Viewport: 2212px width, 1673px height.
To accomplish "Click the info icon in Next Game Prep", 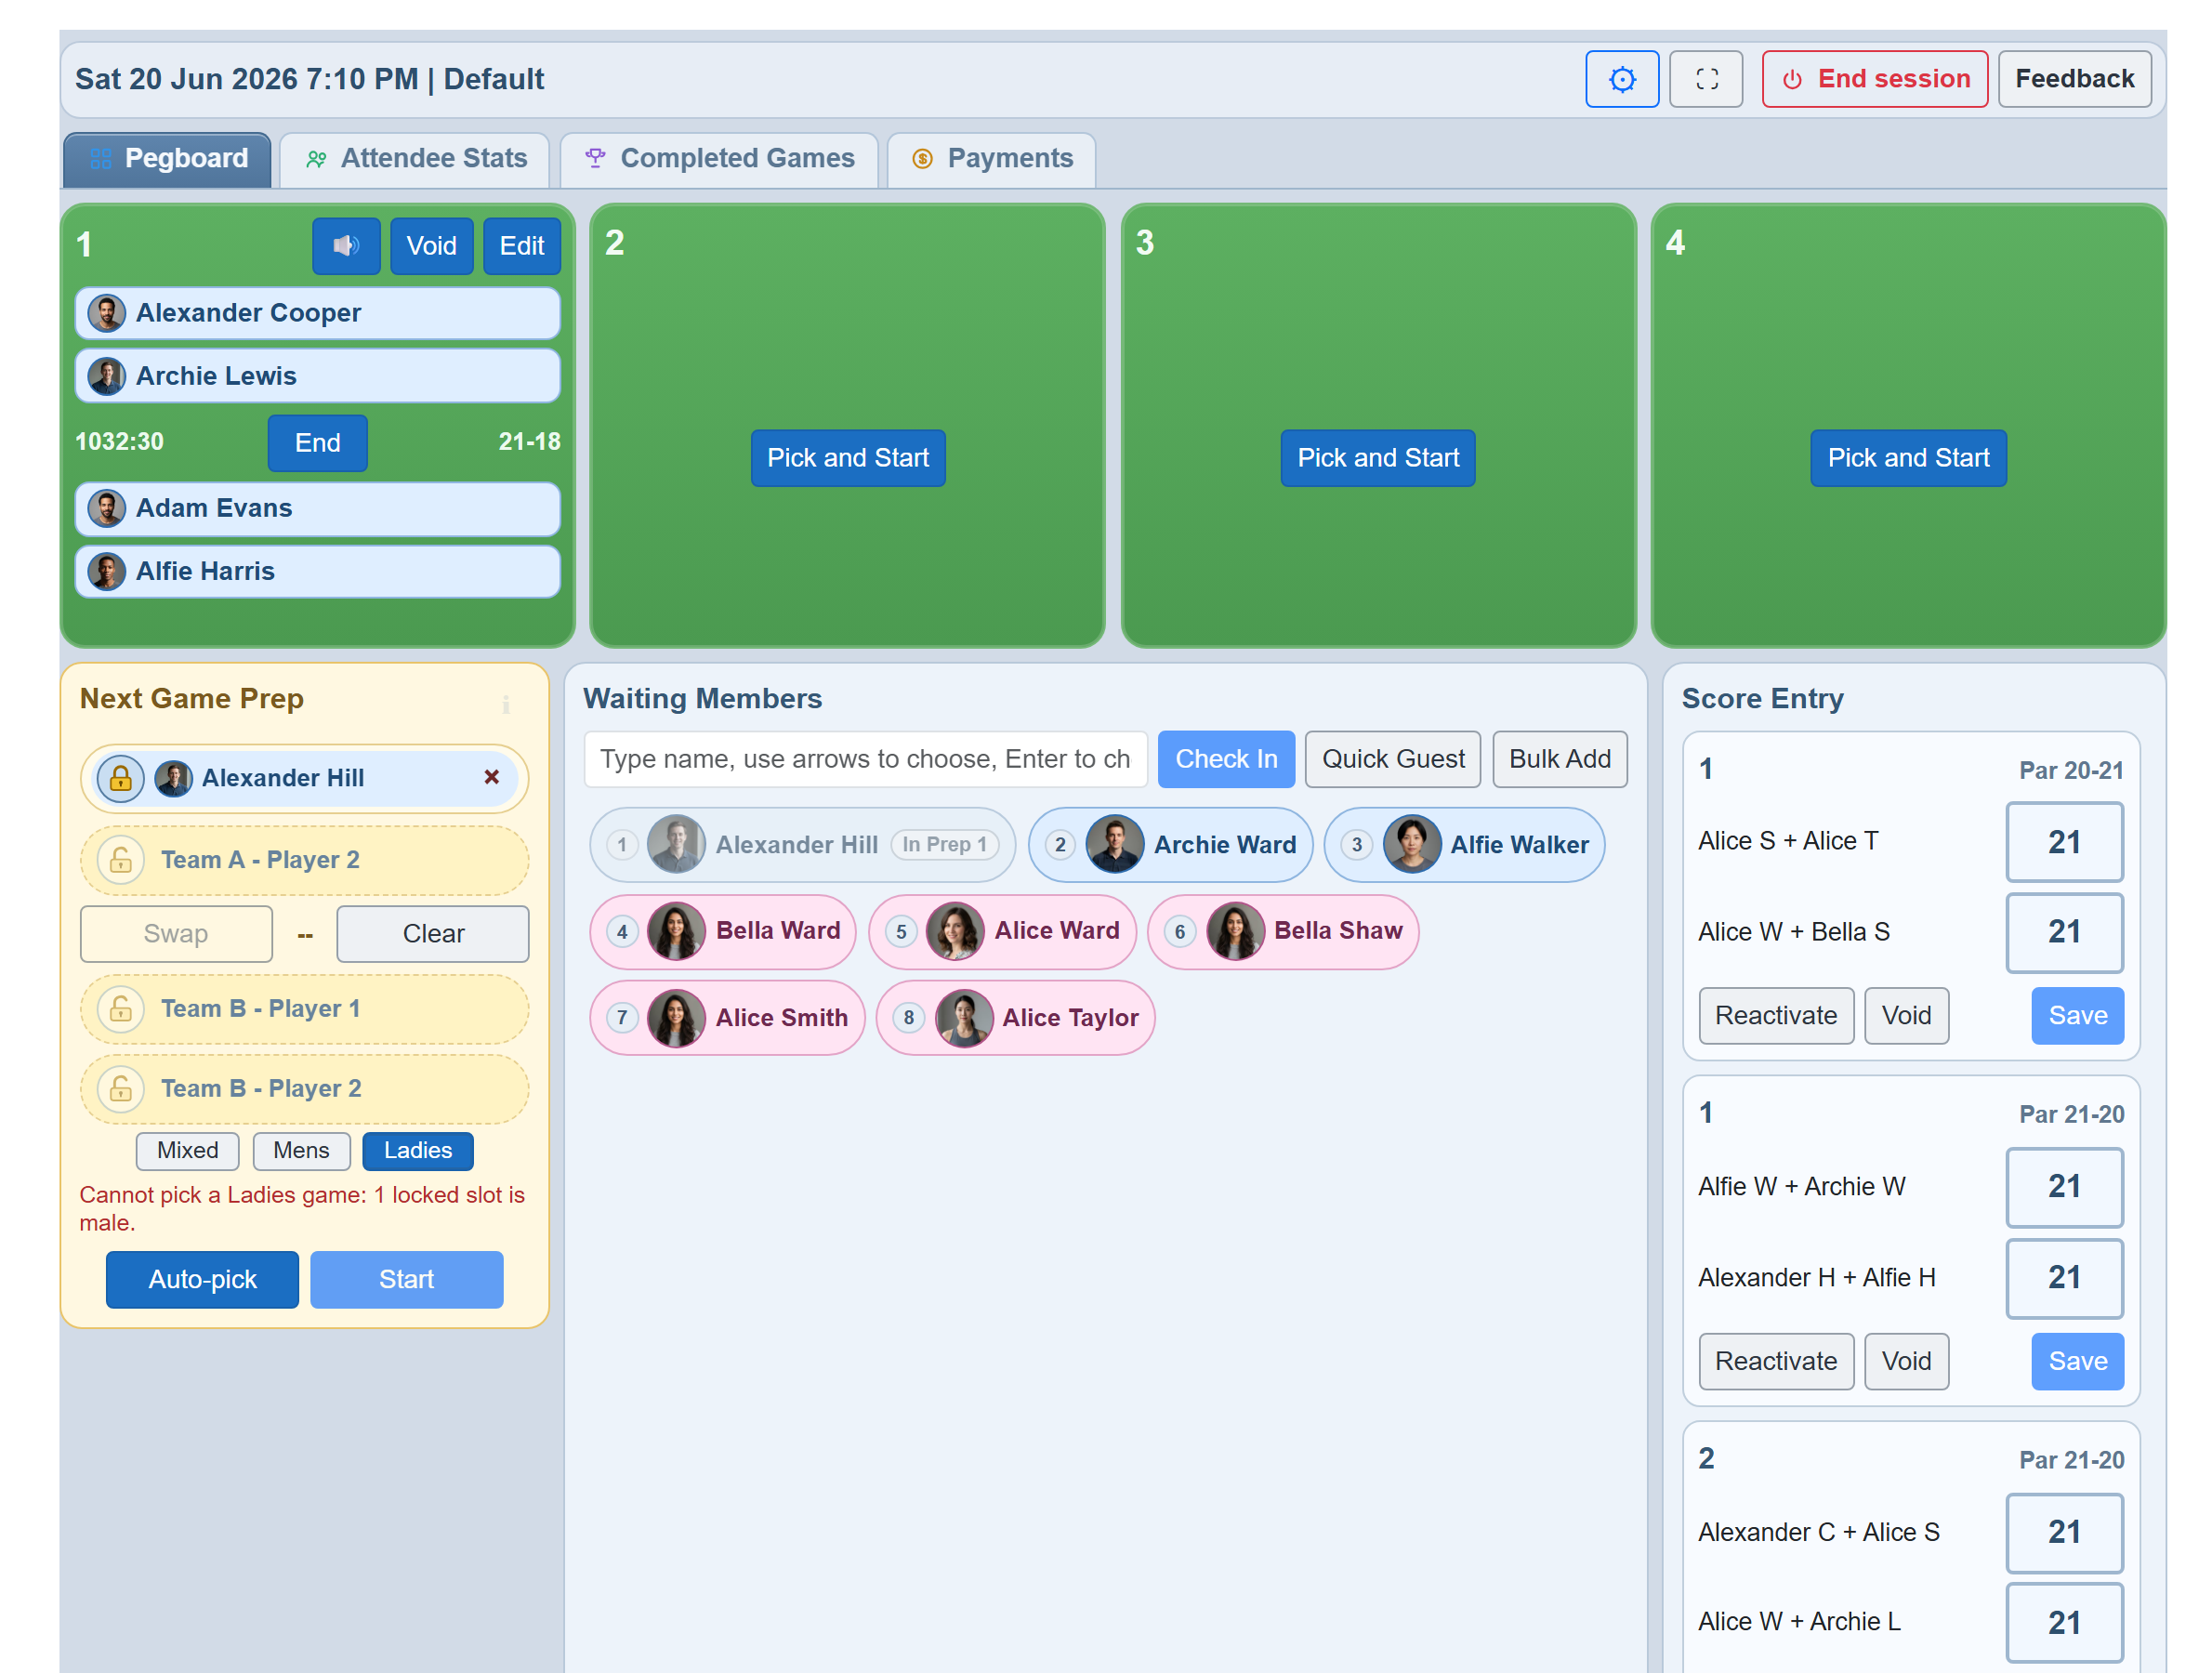I will tap(506, 705).
